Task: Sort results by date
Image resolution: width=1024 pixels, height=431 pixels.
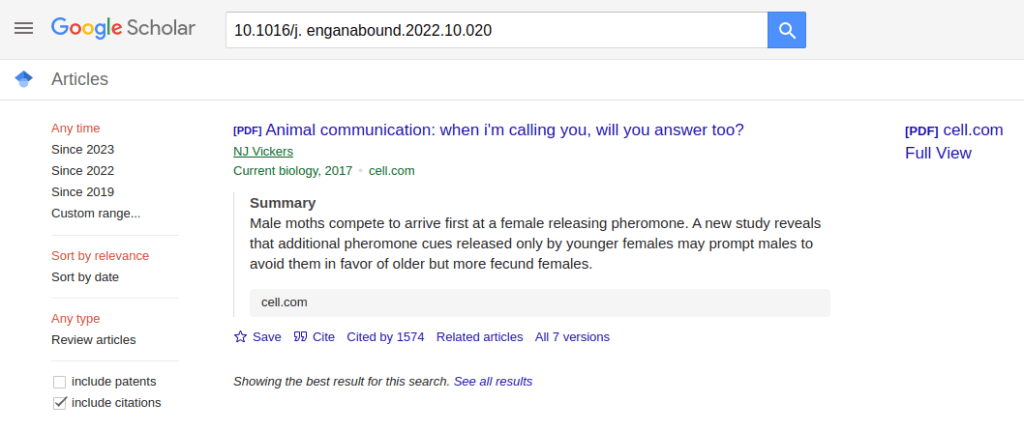Action: click(85, 277)
